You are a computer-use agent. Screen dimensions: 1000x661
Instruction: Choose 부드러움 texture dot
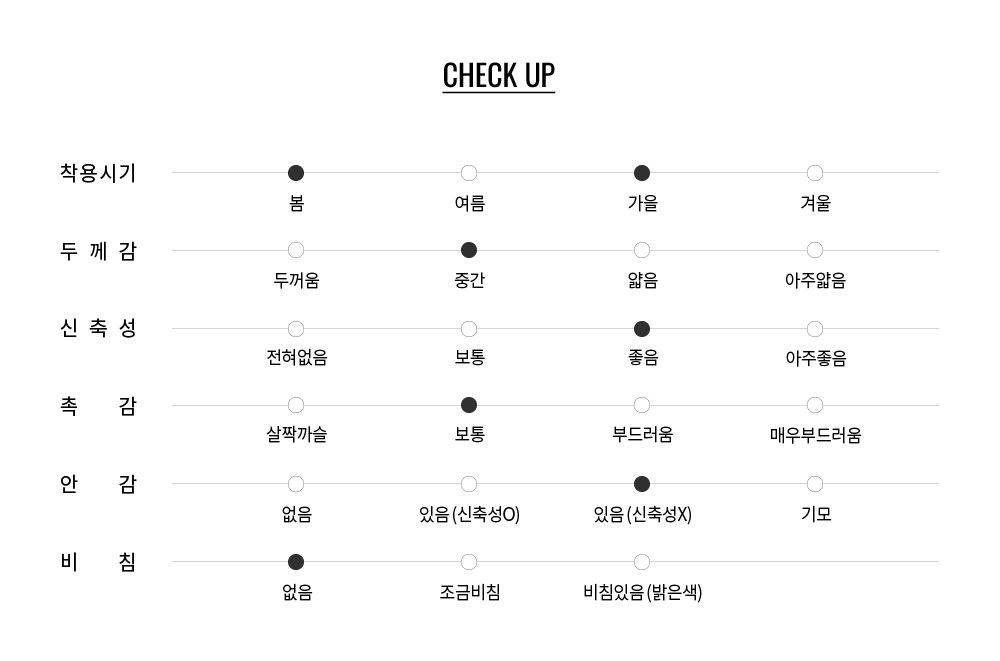pos(642,405)
